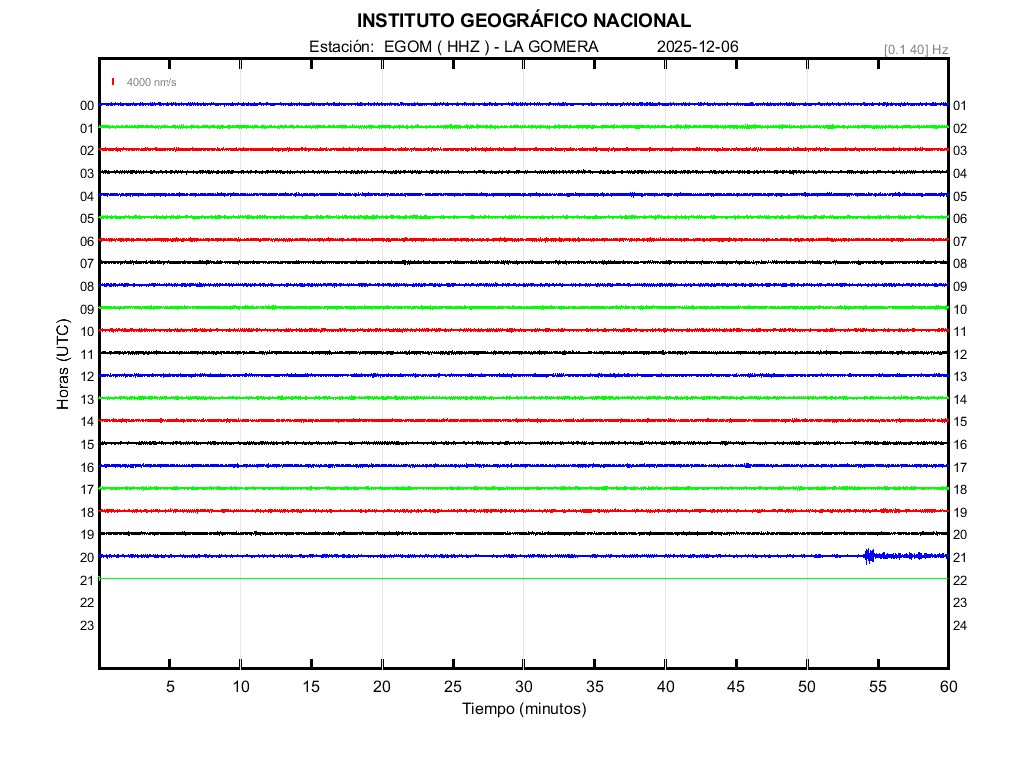Select the date text 2025-12-06
This screenshot has height=768, width=1024.
coord(698,46)
